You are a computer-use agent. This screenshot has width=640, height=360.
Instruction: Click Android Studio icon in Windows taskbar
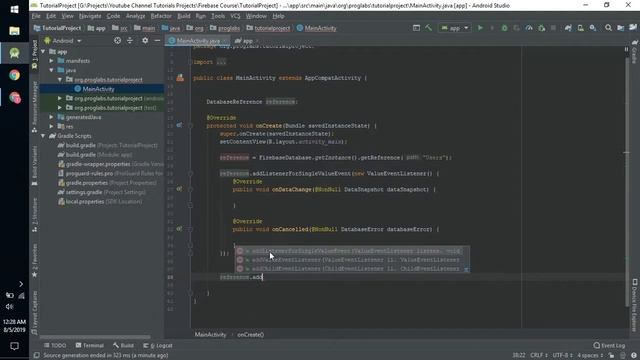(15, 53)
